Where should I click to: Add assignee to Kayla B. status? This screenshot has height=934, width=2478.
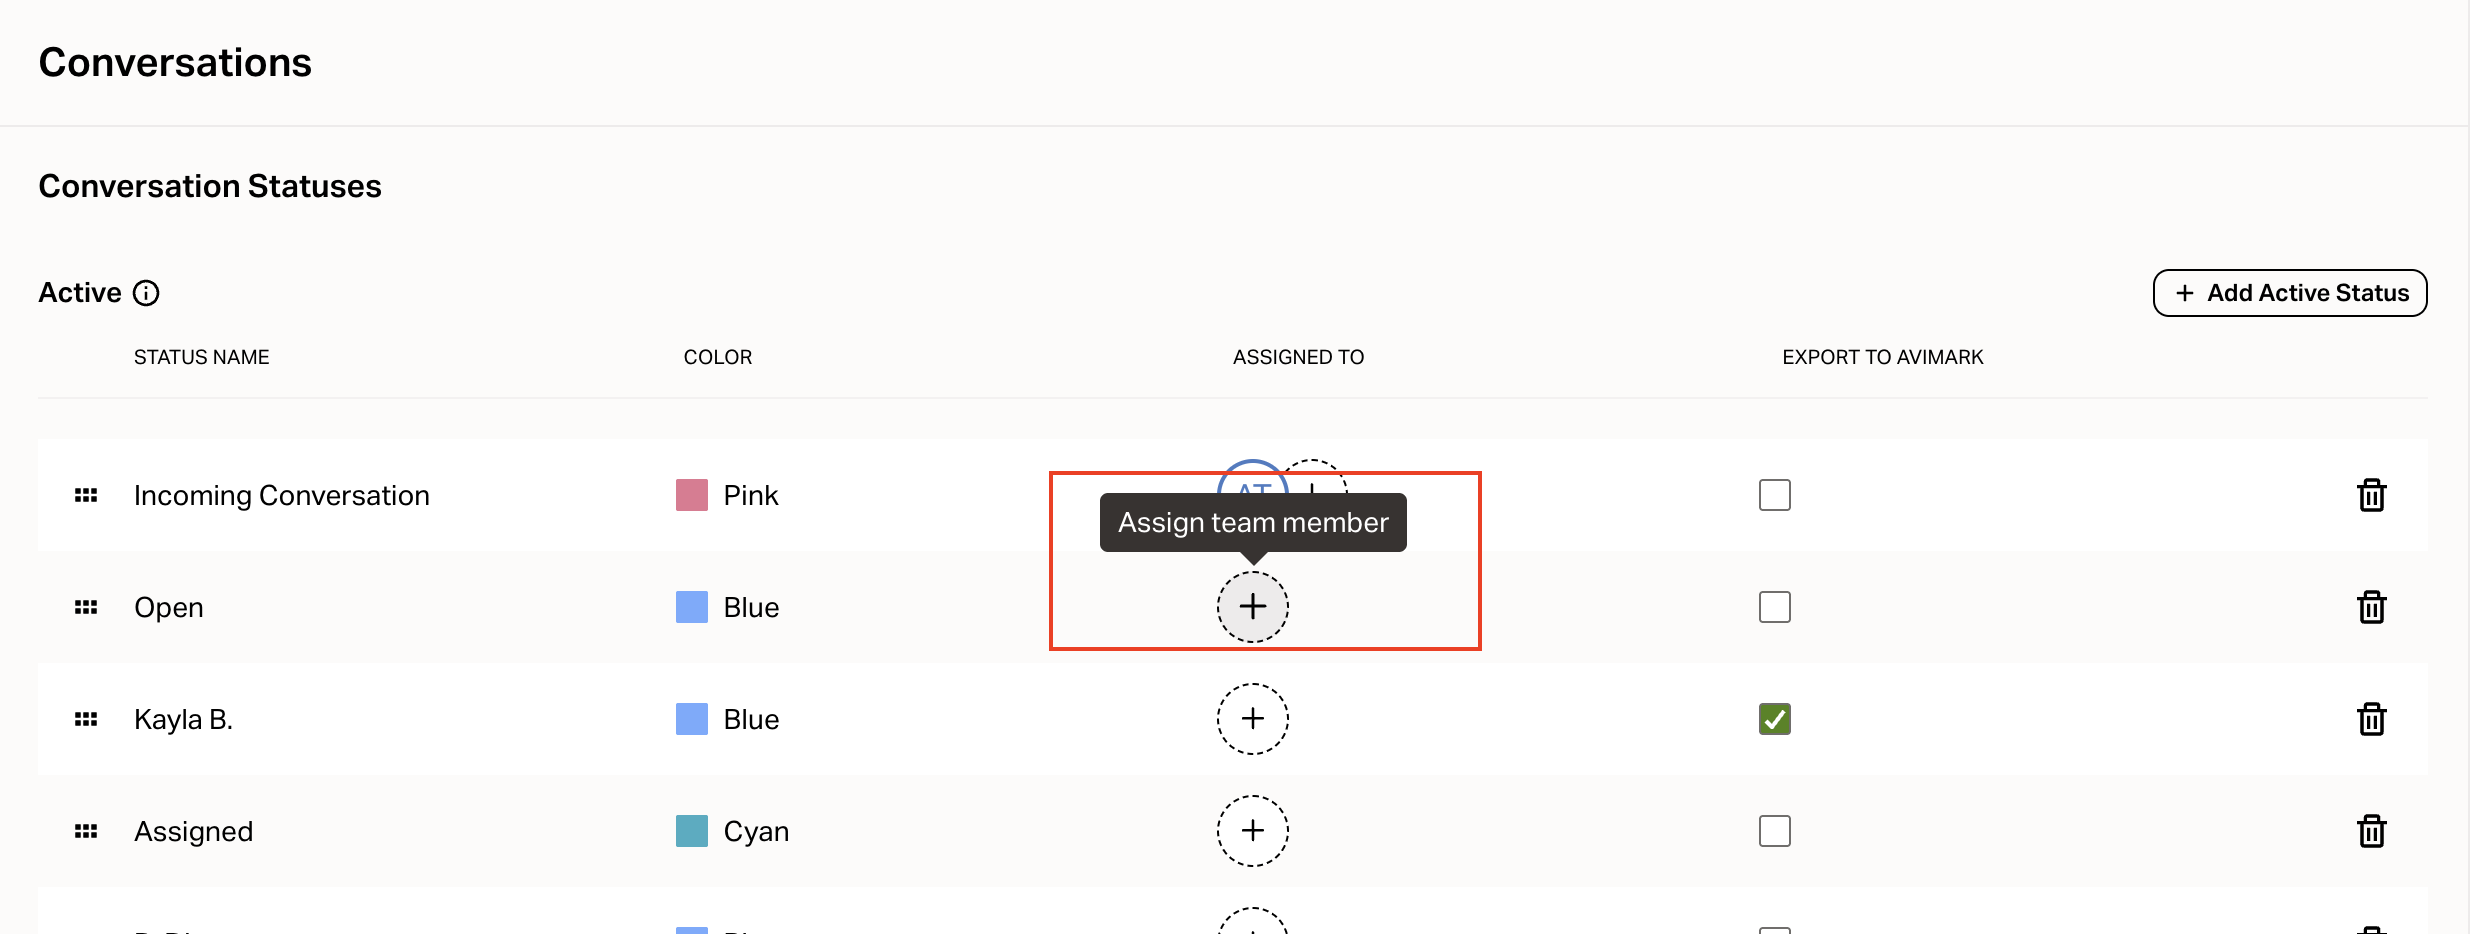[x=1252, y=719]
